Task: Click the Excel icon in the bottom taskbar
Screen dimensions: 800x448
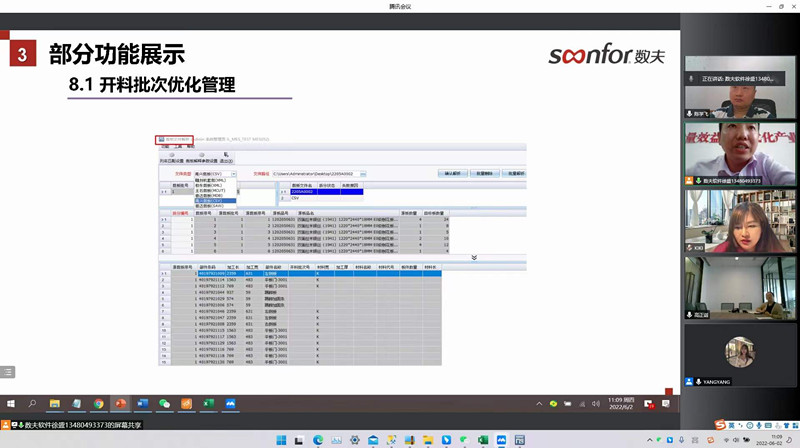Action: 481,440
